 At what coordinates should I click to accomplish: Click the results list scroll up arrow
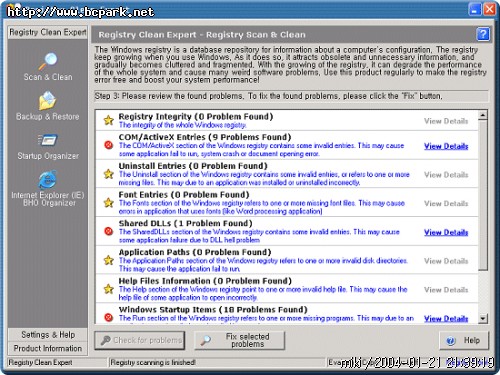483,115
